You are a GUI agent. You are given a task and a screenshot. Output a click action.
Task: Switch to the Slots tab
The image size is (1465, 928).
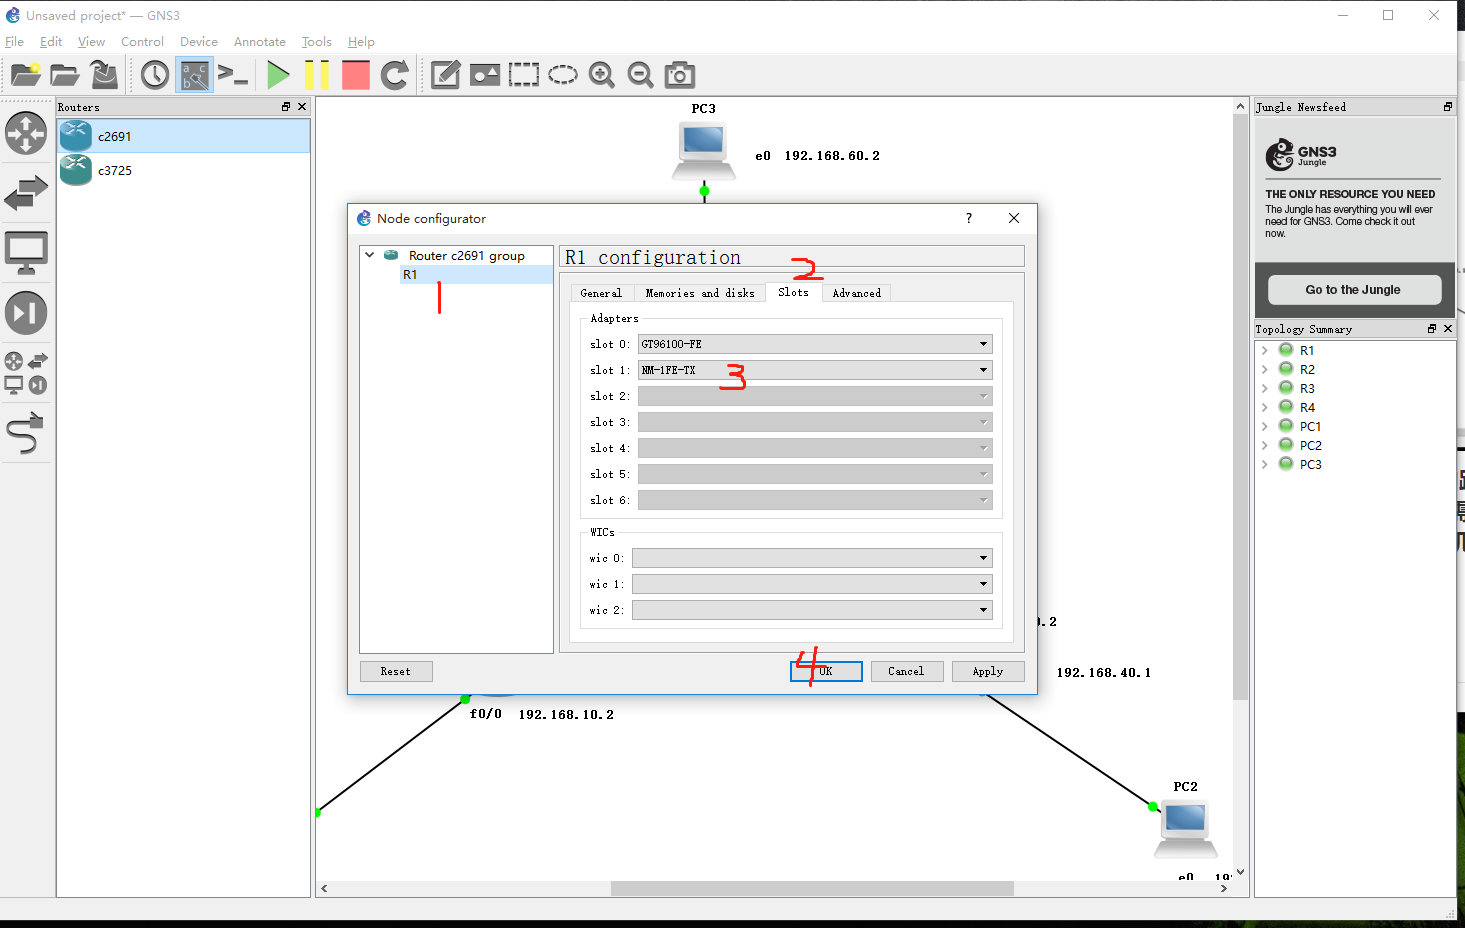pyautogui.click(x=793, y=292)
